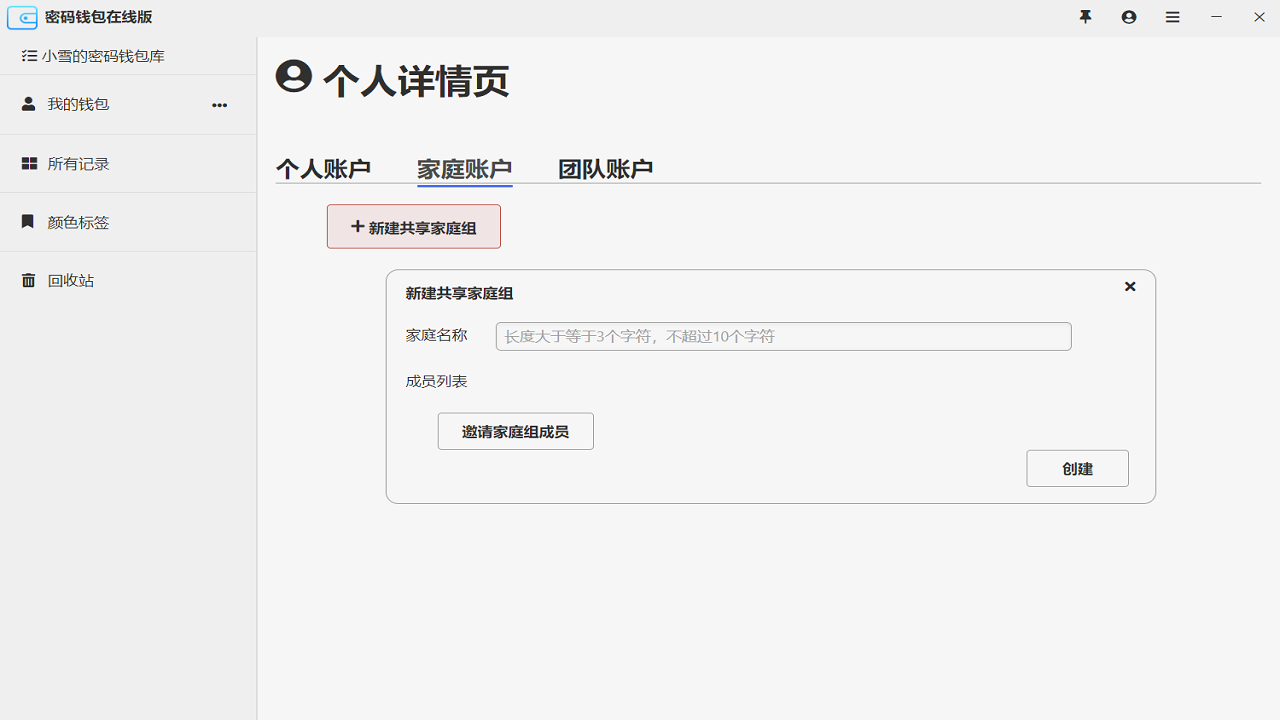Open the 回收站 trash icon

(28, 280)
